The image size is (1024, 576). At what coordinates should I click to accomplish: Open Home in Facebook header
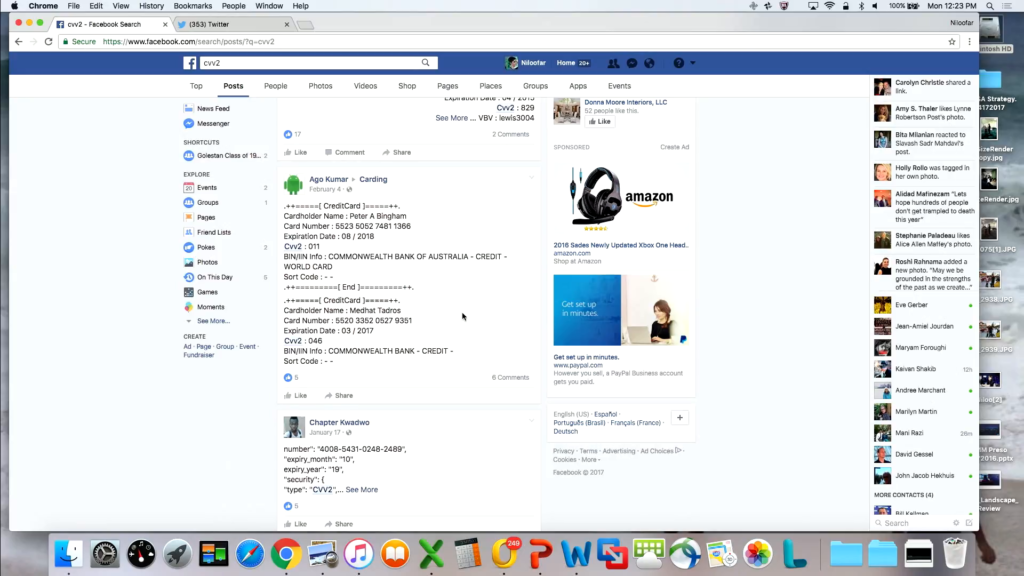click(566, 63)
